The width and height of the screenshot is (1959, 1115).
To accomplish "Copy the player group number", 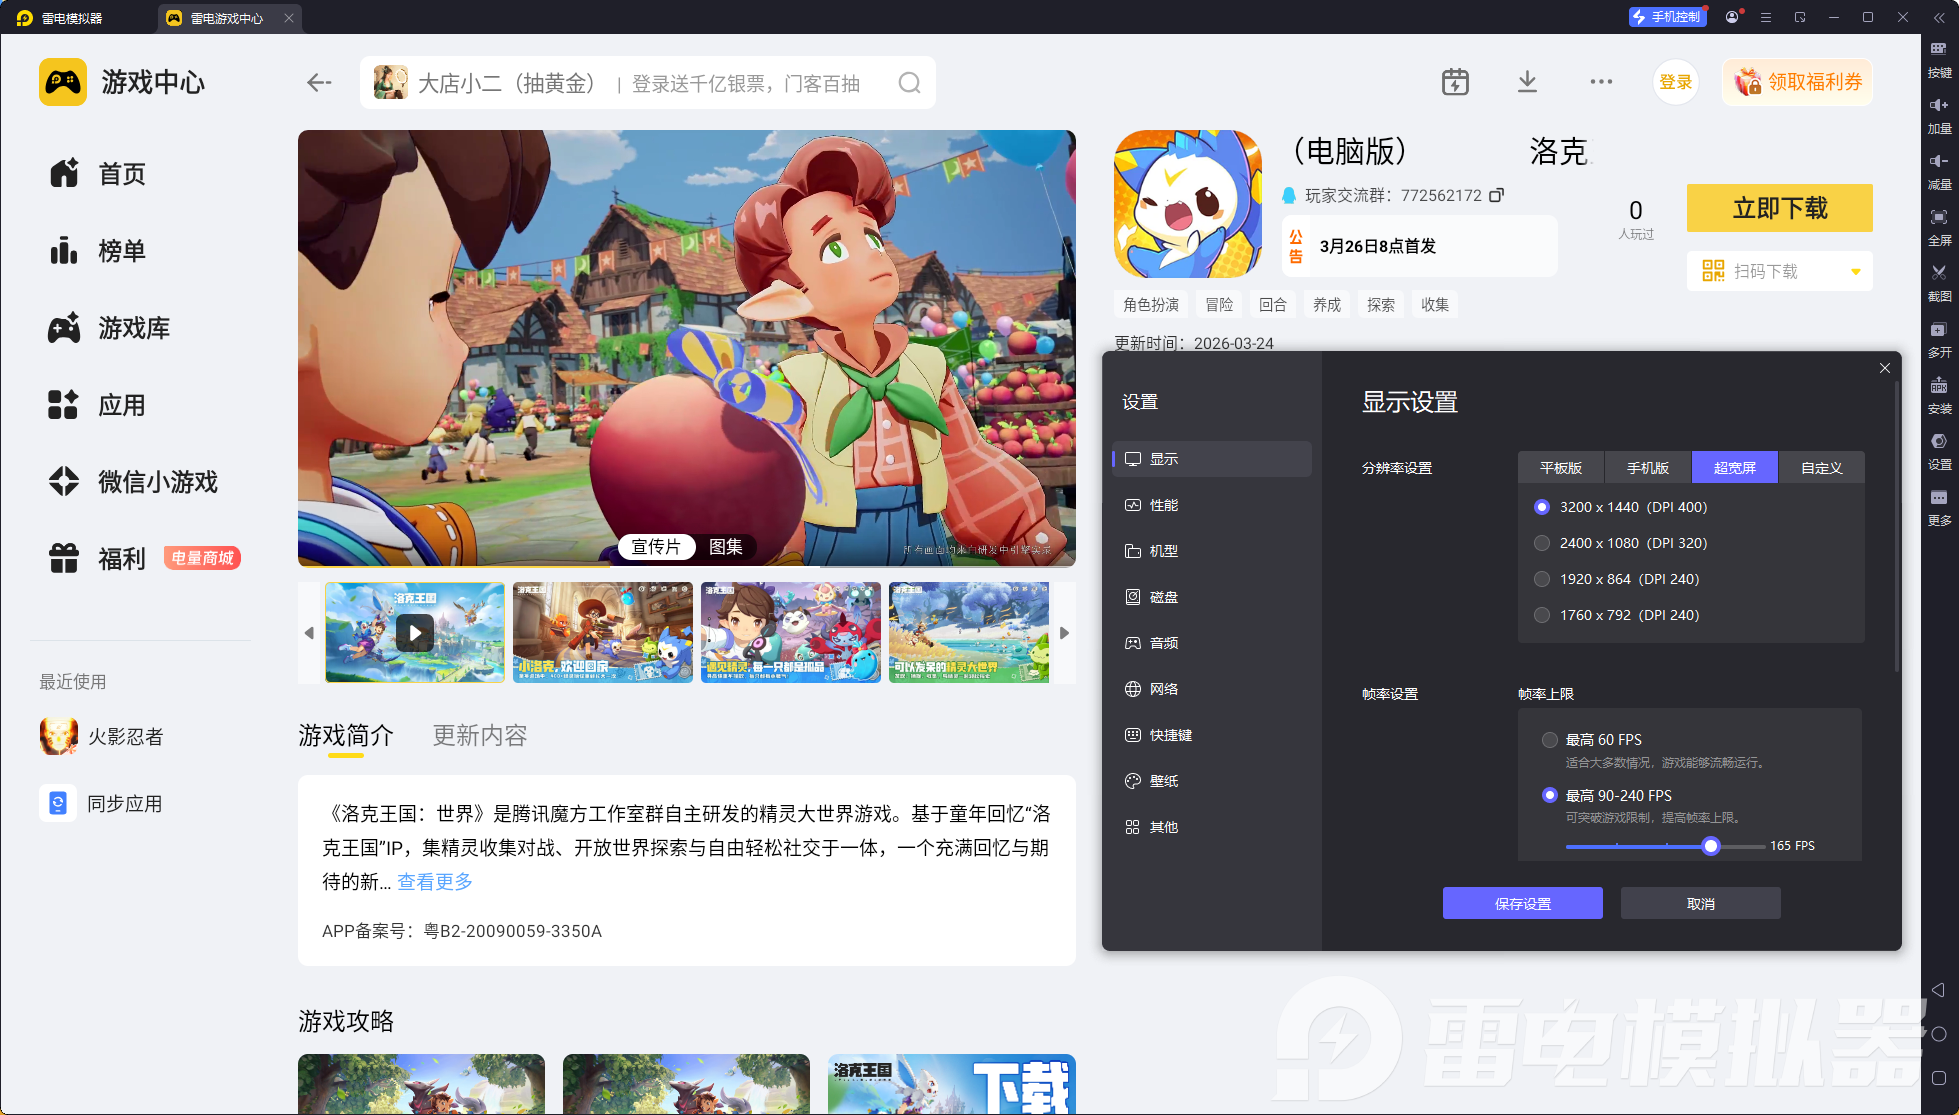I will click(1496, 195).
